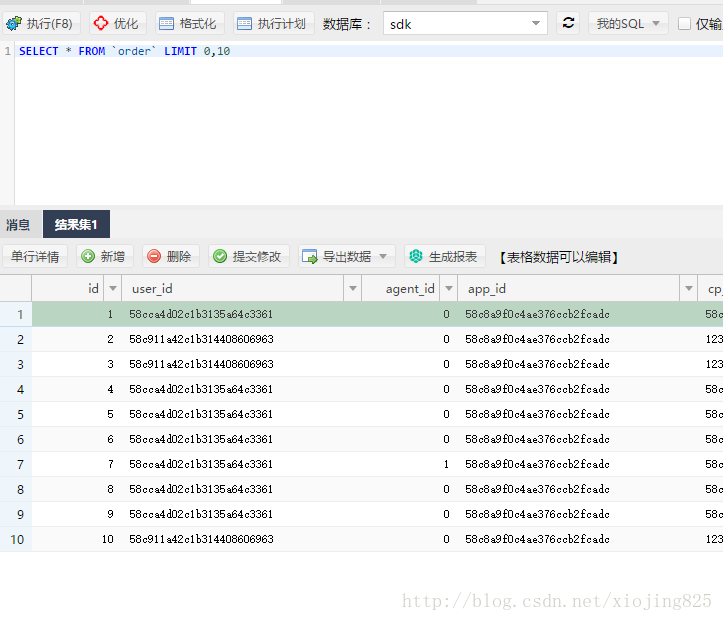Click 删除 to delete a row
This screenshot has height=621, width=723.
(x=171, y=256)
